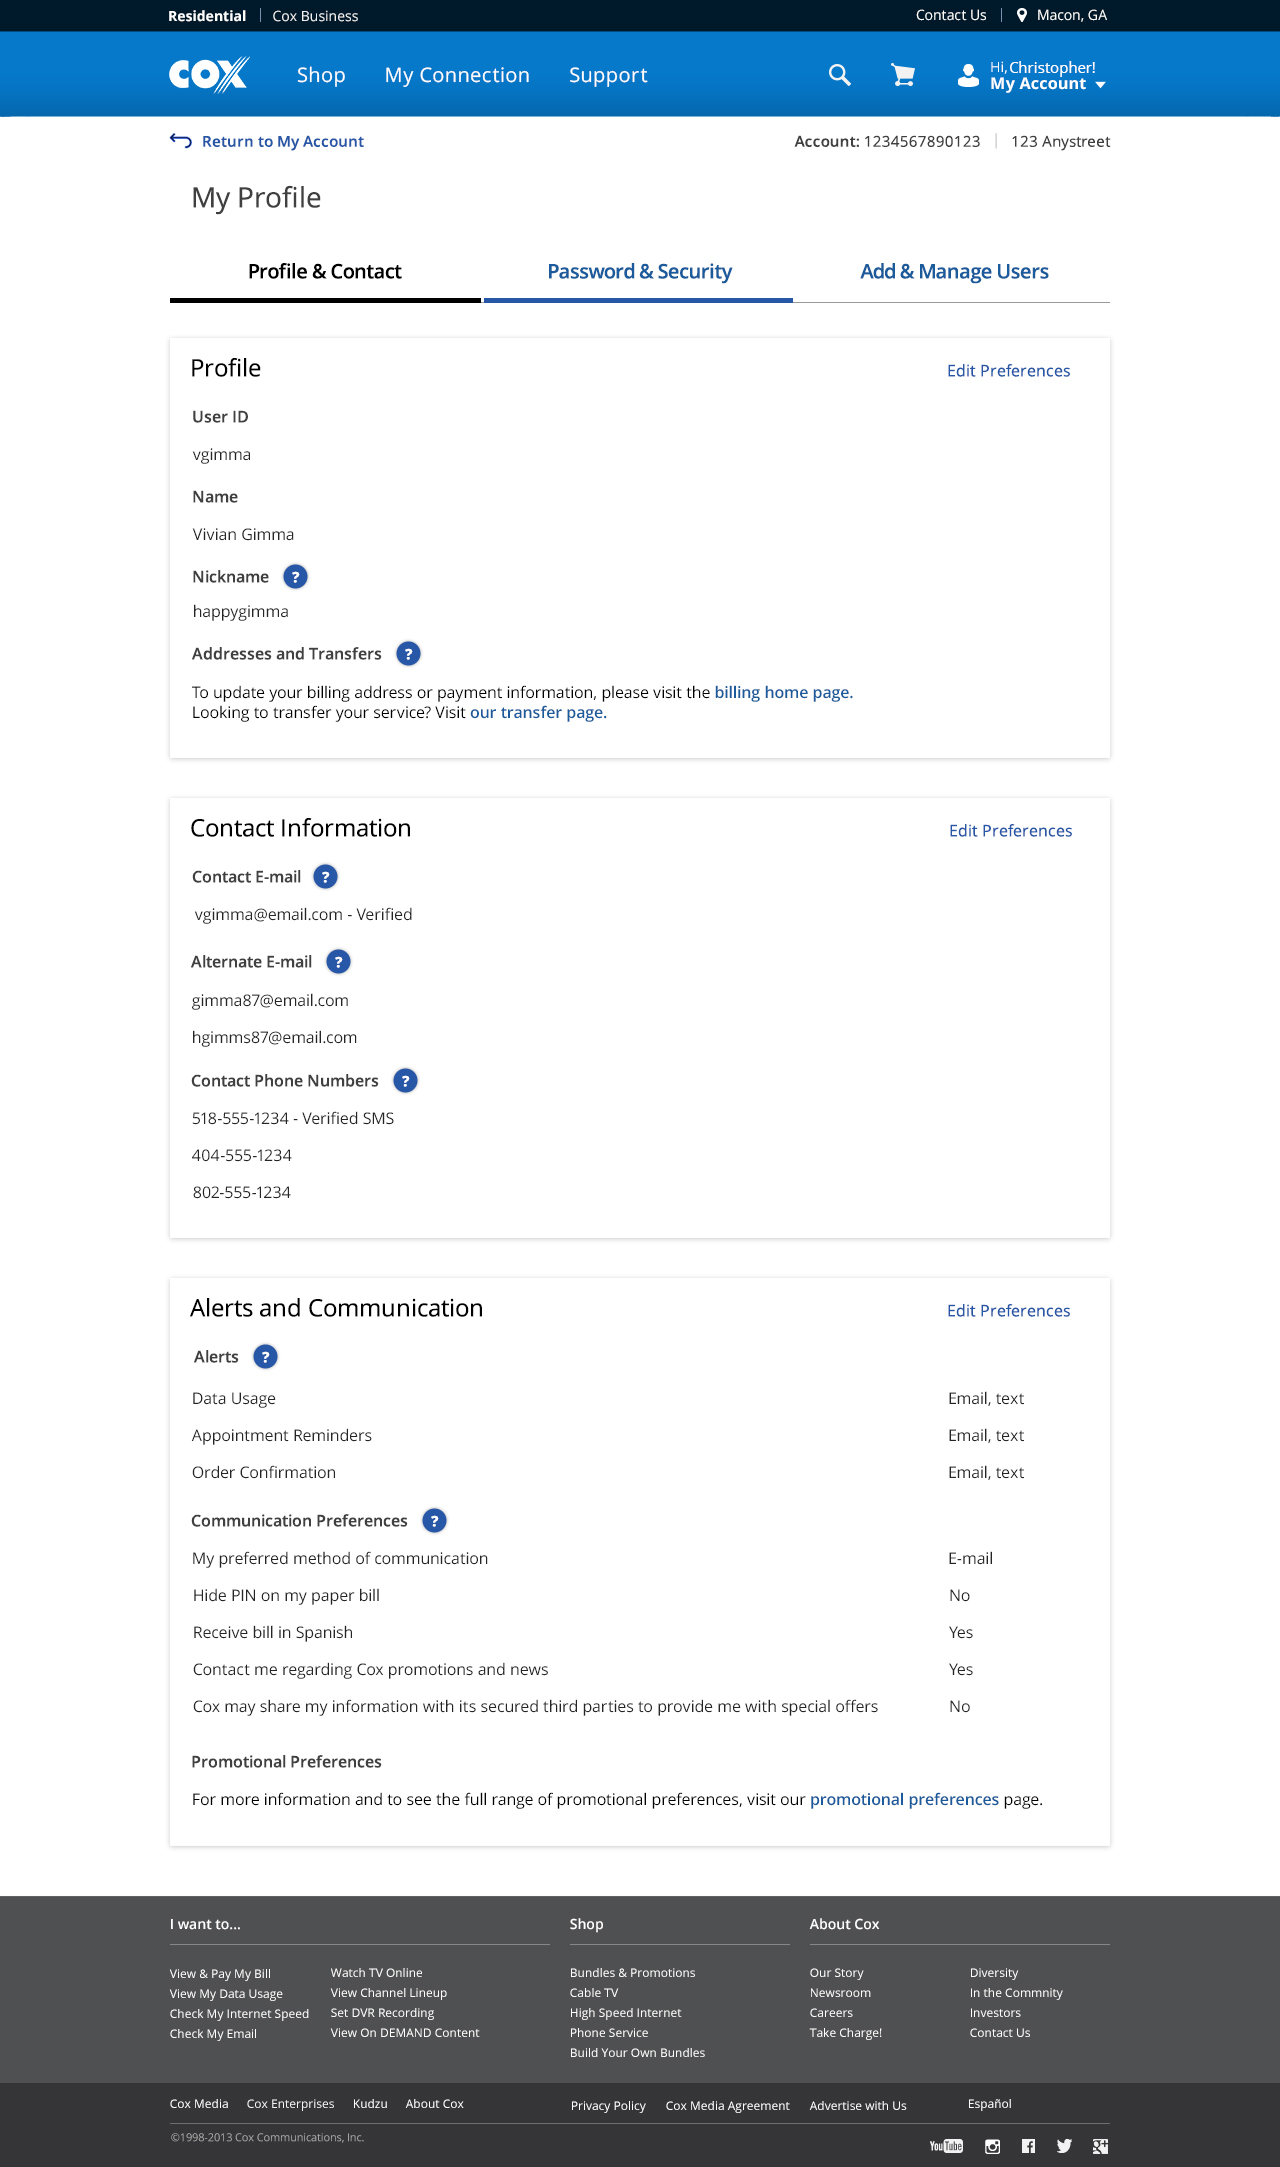The width and height of the screenshot is (1280, 2167).
Task: Click the Nickname help question icon
Action: coord(295,577)
